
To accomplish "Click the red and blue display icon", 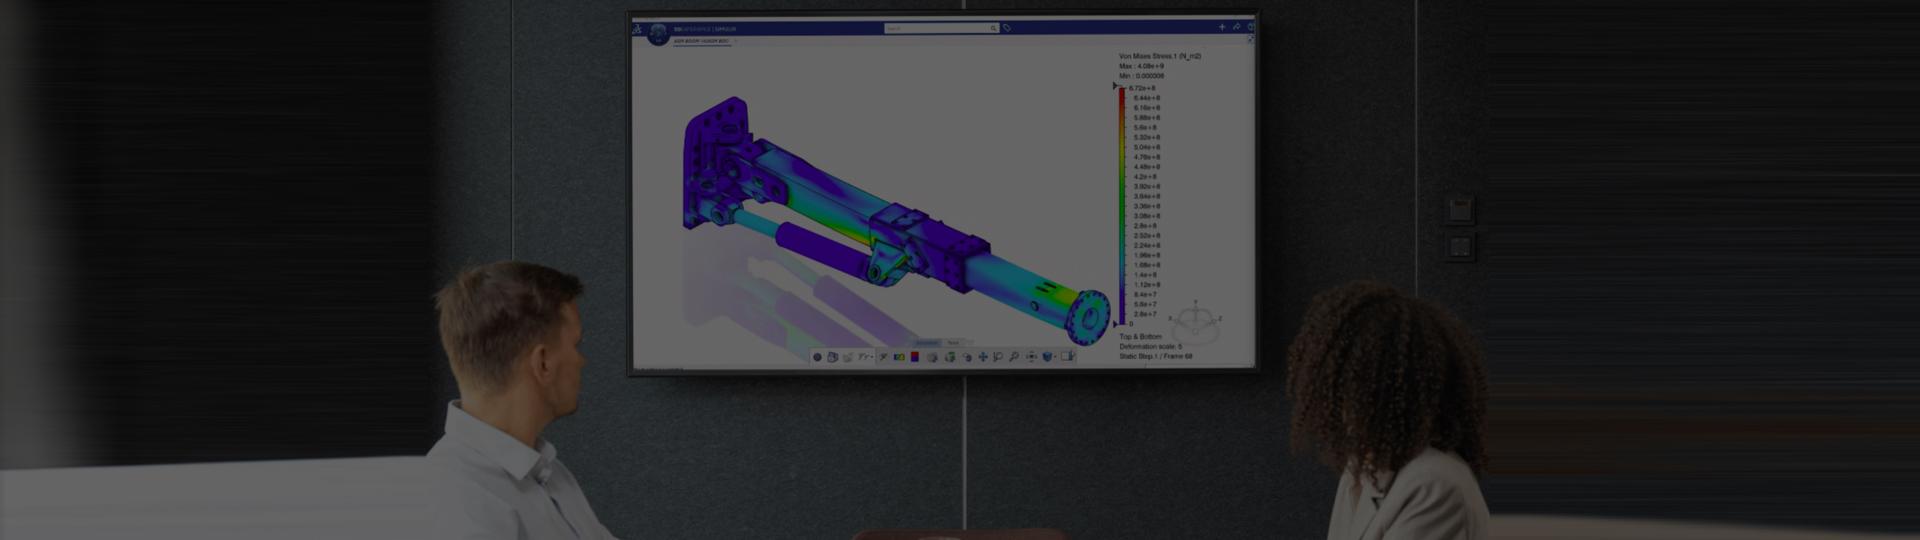I will point(914,357).
